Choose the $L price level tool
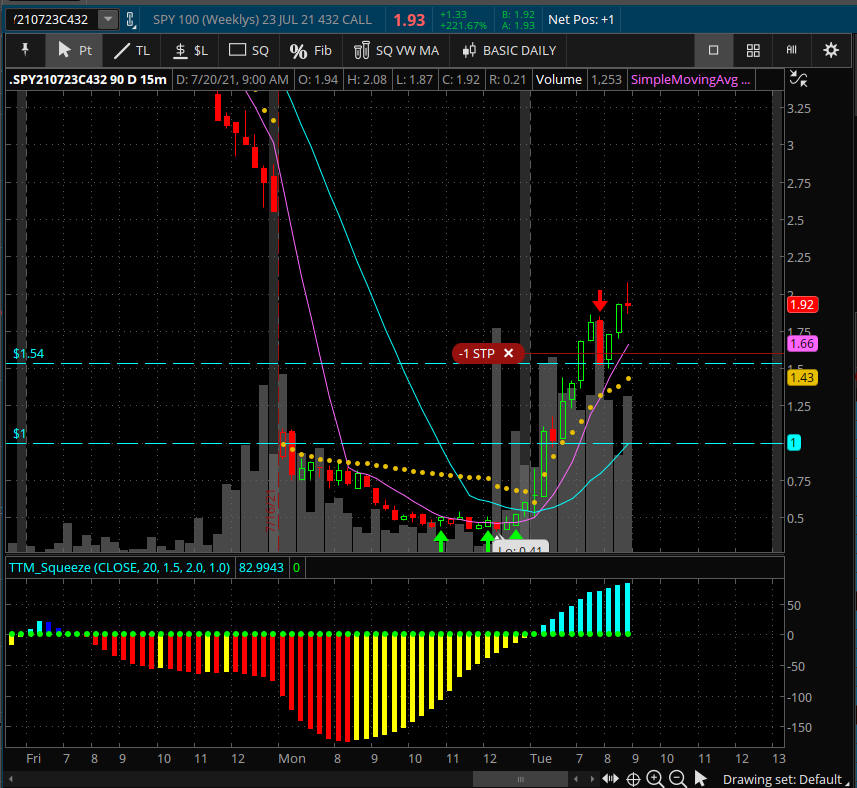The height and width of the screenshot is (788, 857). click(x=189, y=50)
